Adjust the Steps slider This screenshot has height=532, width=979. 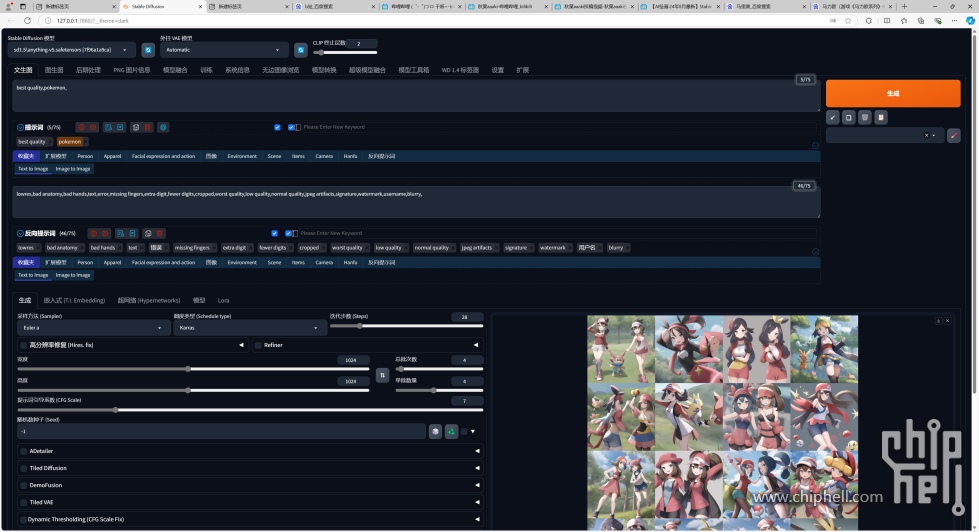406,326
